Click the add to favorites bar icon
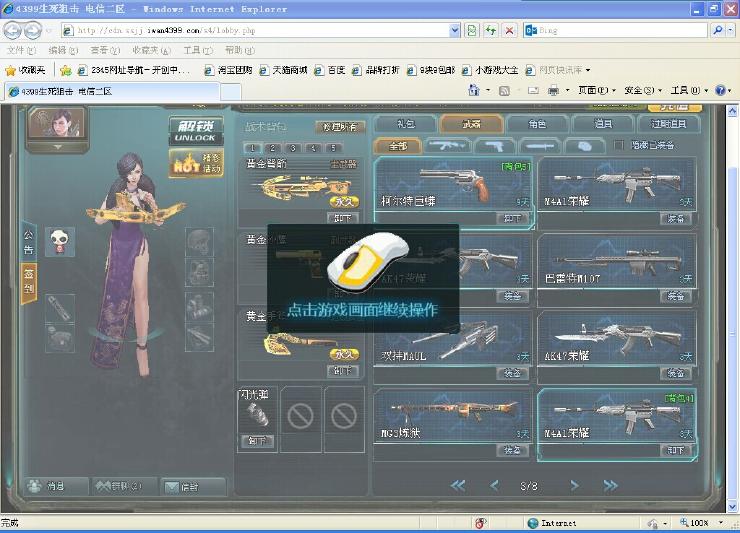This screenshot has width=740, height=533. [66, 70]
